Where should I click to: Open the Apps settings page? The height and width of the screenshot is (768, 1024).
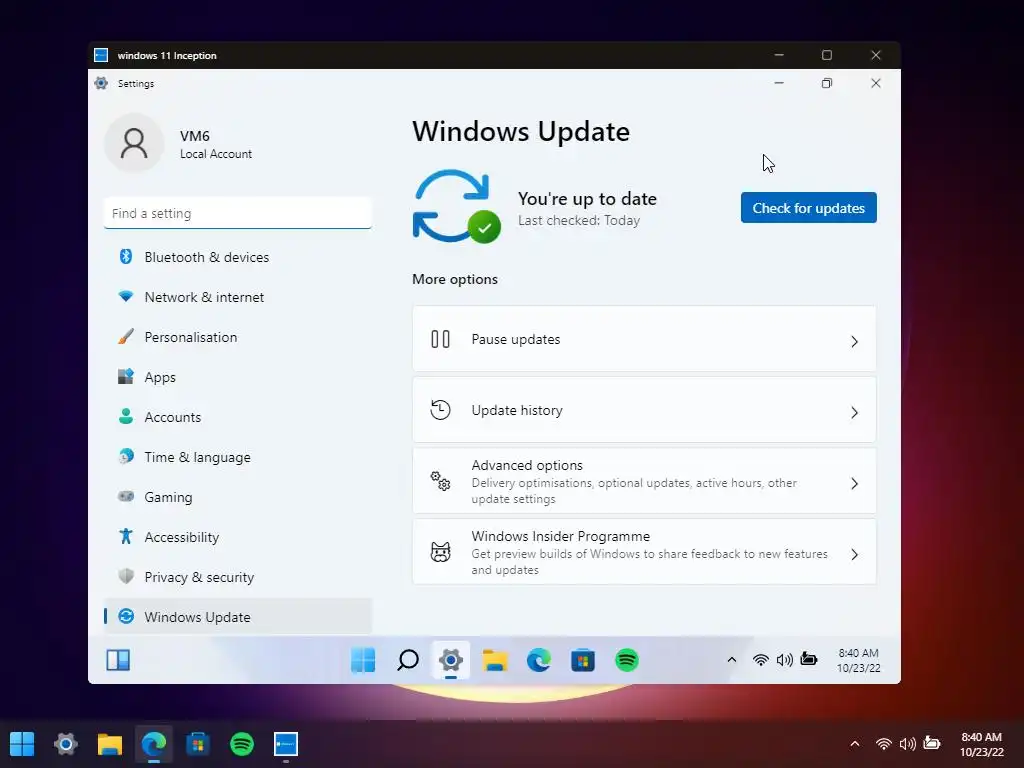point(238,377)
